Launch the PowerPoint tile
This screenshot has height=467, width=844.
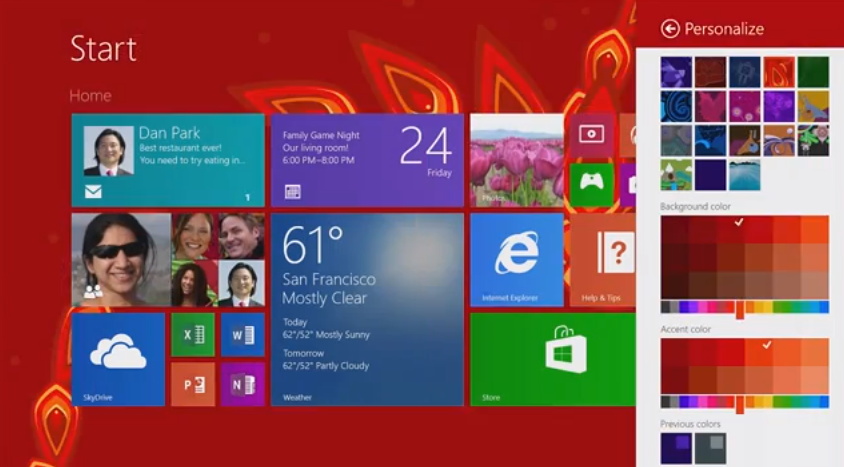pyautogui.click(x=193, y=384)
